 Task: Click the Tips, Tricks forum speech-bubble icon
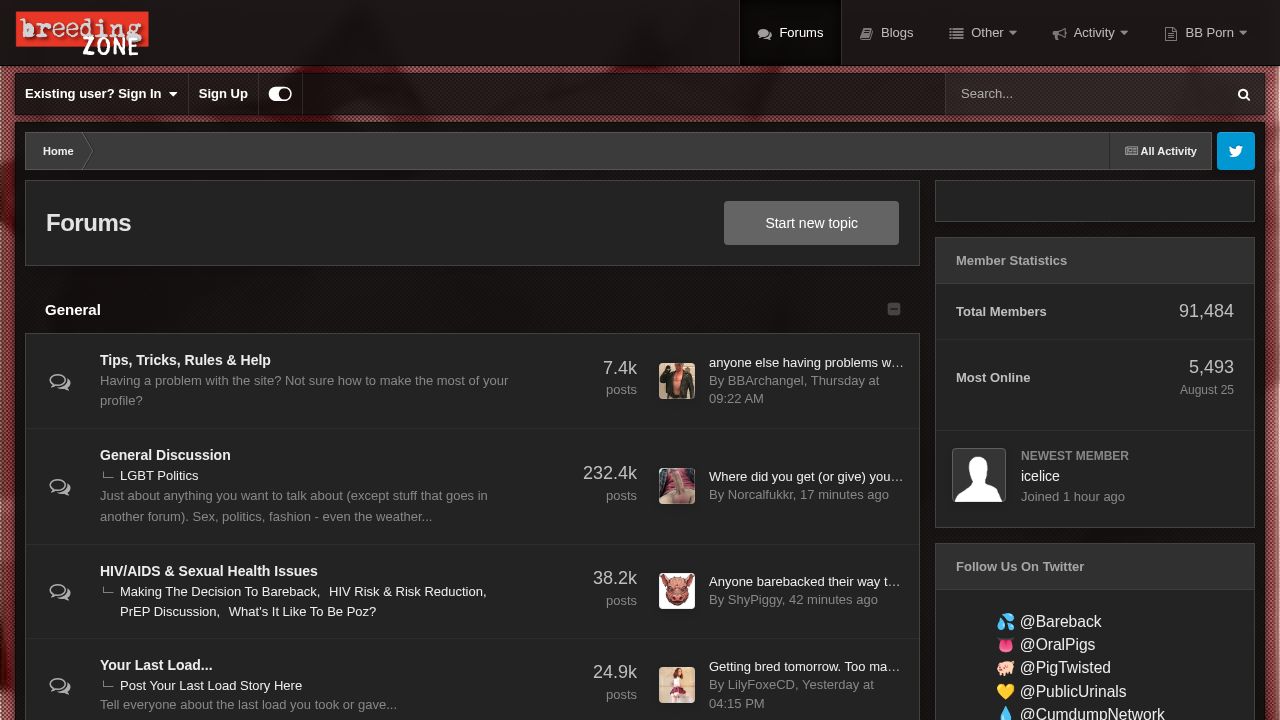(60, 382)
